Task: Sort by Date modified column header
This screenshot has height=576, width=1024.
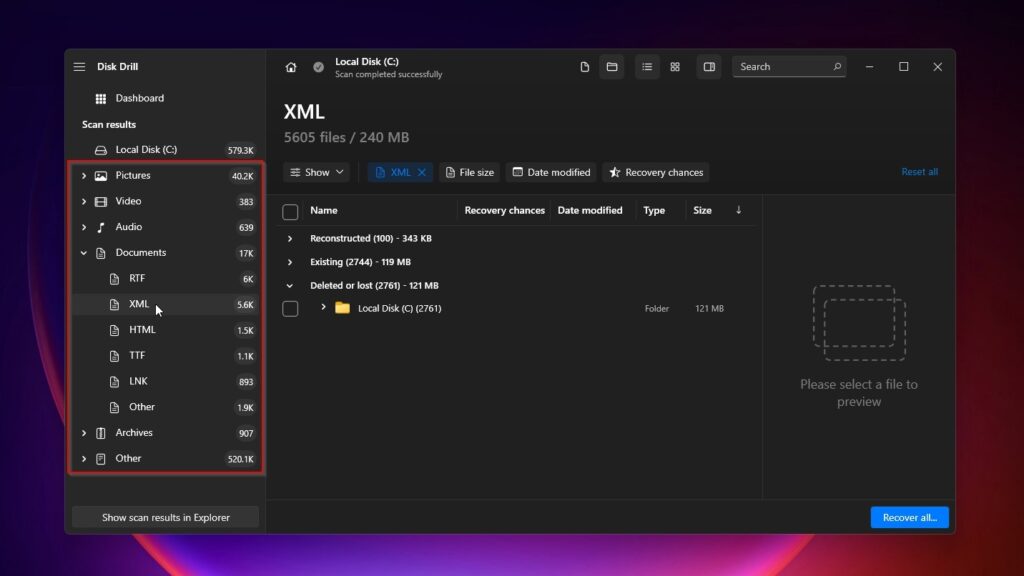Action: pyautogui.click(x=590, y=210)
